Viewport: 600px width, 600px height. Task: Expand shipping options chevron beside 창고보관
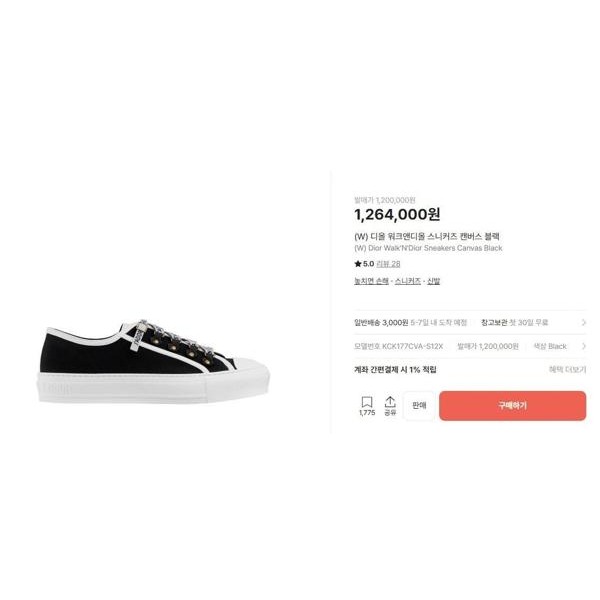pos(583,323)
